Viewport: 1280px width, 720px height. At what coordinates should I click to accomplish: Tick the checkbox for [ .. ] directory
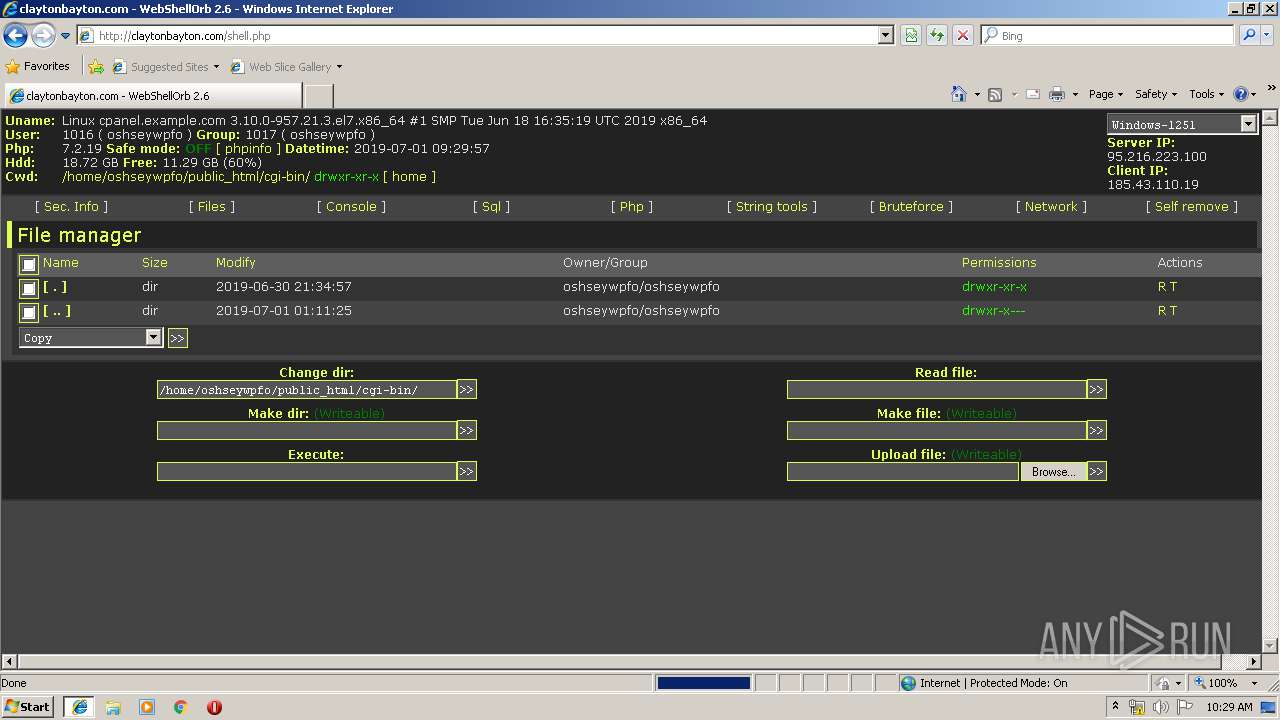pos(29,313)
